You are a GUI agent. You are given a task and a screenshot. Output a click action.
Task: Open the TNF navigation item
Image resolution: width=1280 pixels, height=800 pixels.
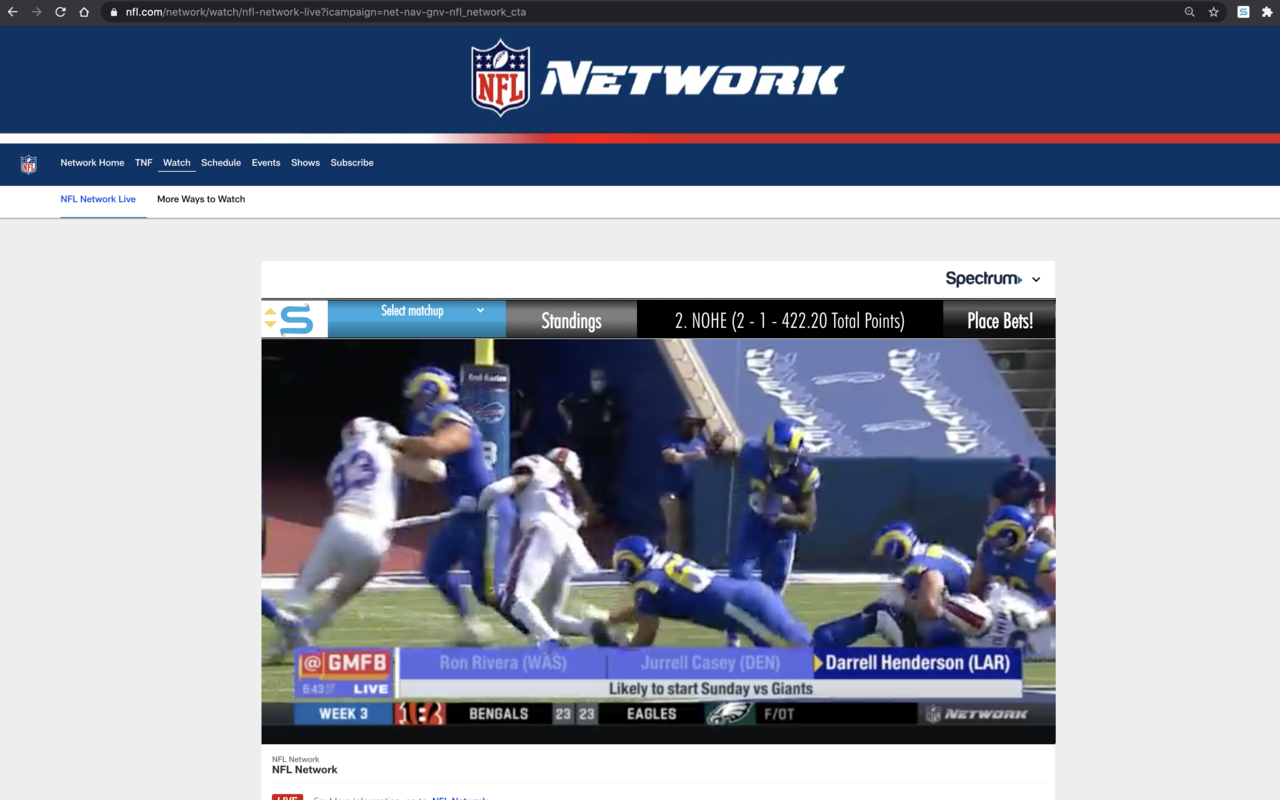(x=144, y=163)
